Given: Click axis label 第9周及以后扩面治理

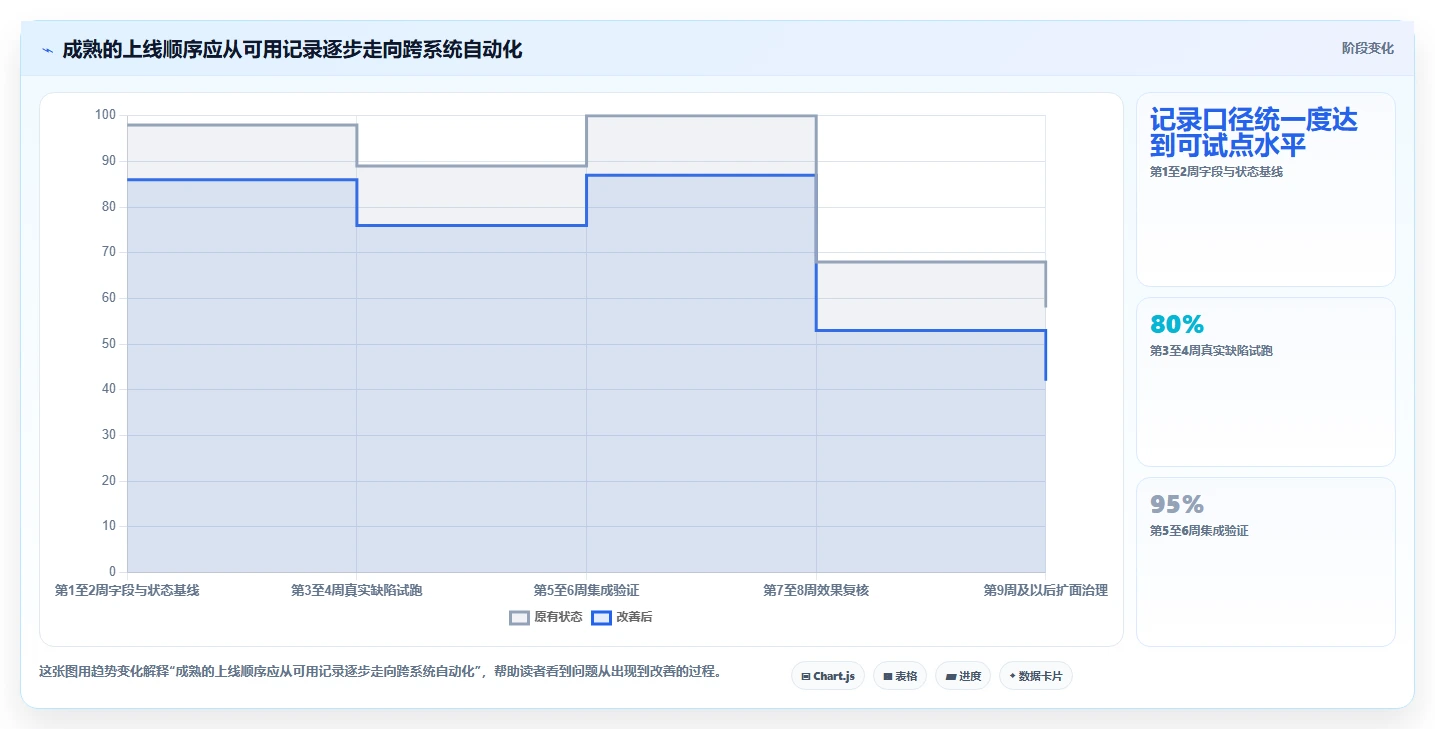Looking at the screenshot, I should [x=1046, y=591].
